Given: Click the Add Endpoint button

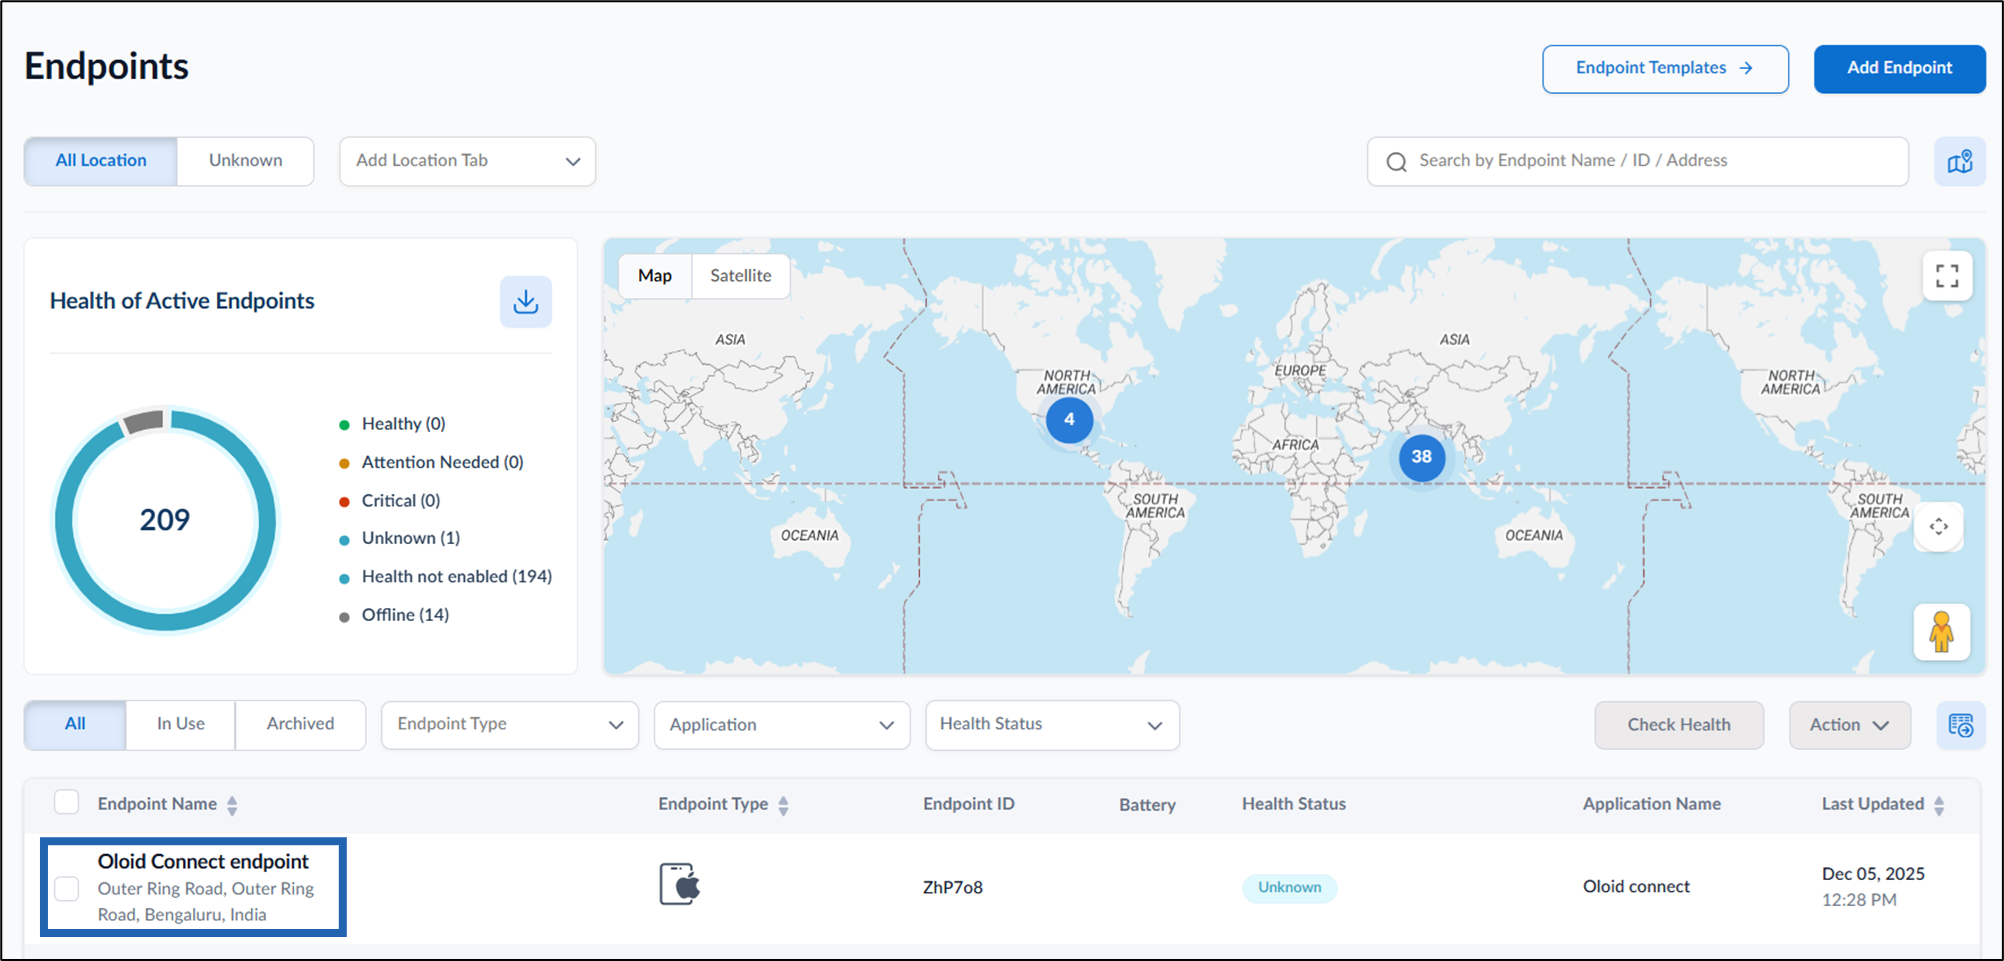Looking at the screenshot, I should [1899, 69].
